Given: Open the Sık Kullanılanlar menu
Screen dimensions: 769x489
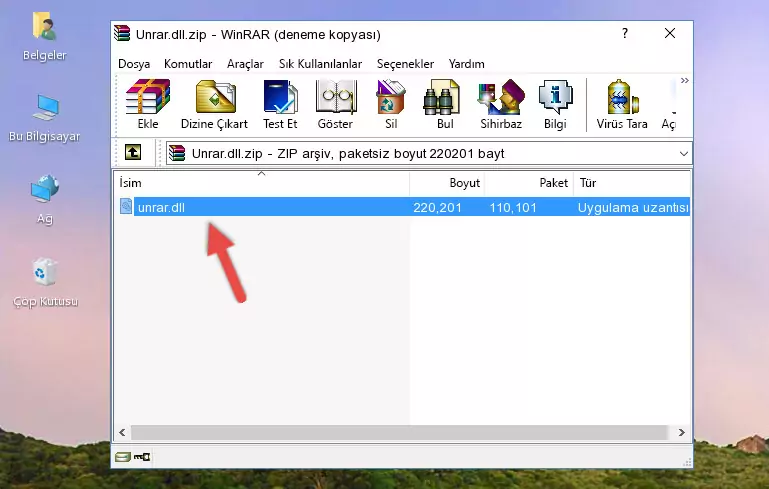Looking at the screenshot, I should [320, 64].
